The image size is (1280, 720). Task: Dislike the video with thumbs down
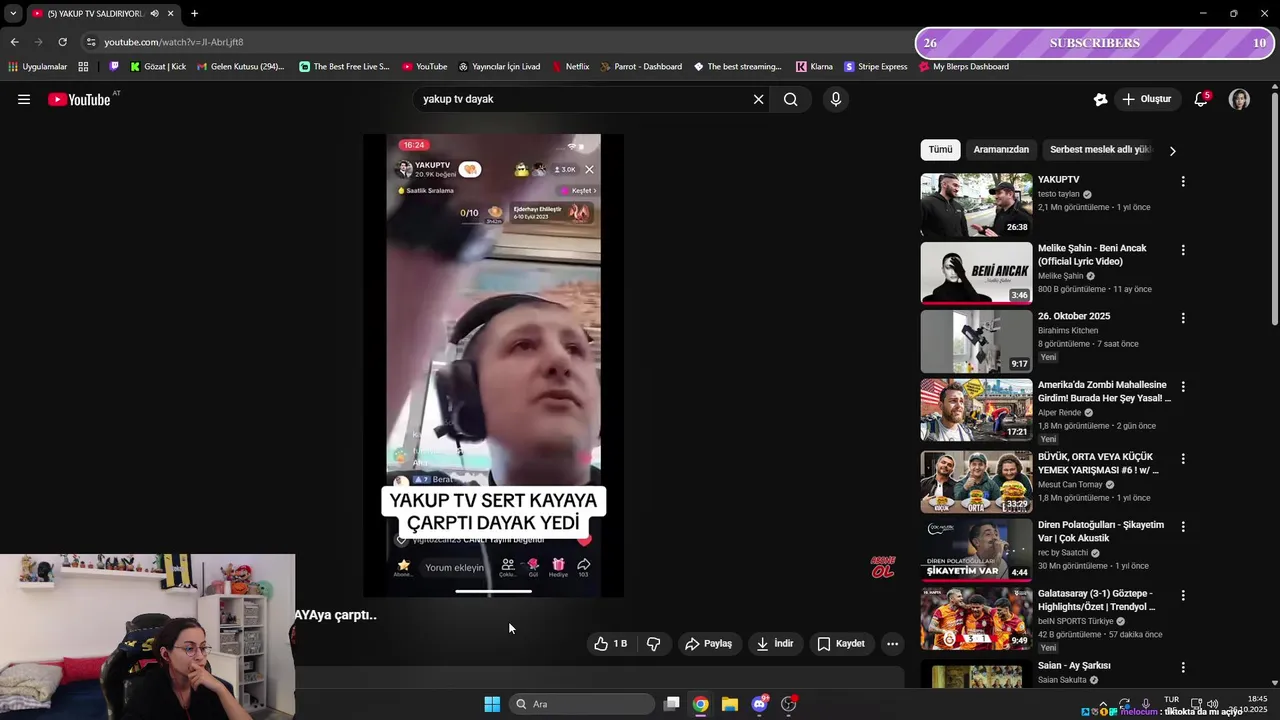click(x=654, y=644)
